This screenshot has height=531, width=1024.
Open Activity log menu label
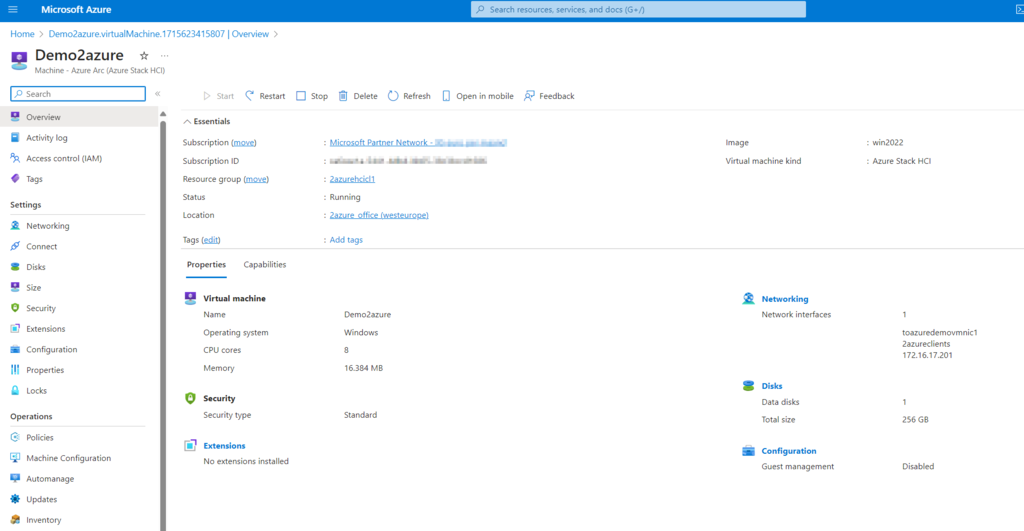click(x=47, y=138)
